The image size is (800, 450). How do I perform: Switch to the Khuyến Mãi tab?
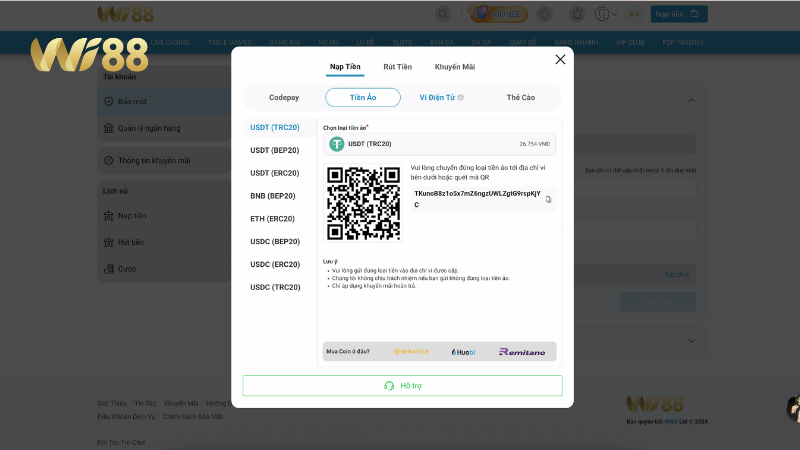tap(454, 67)
